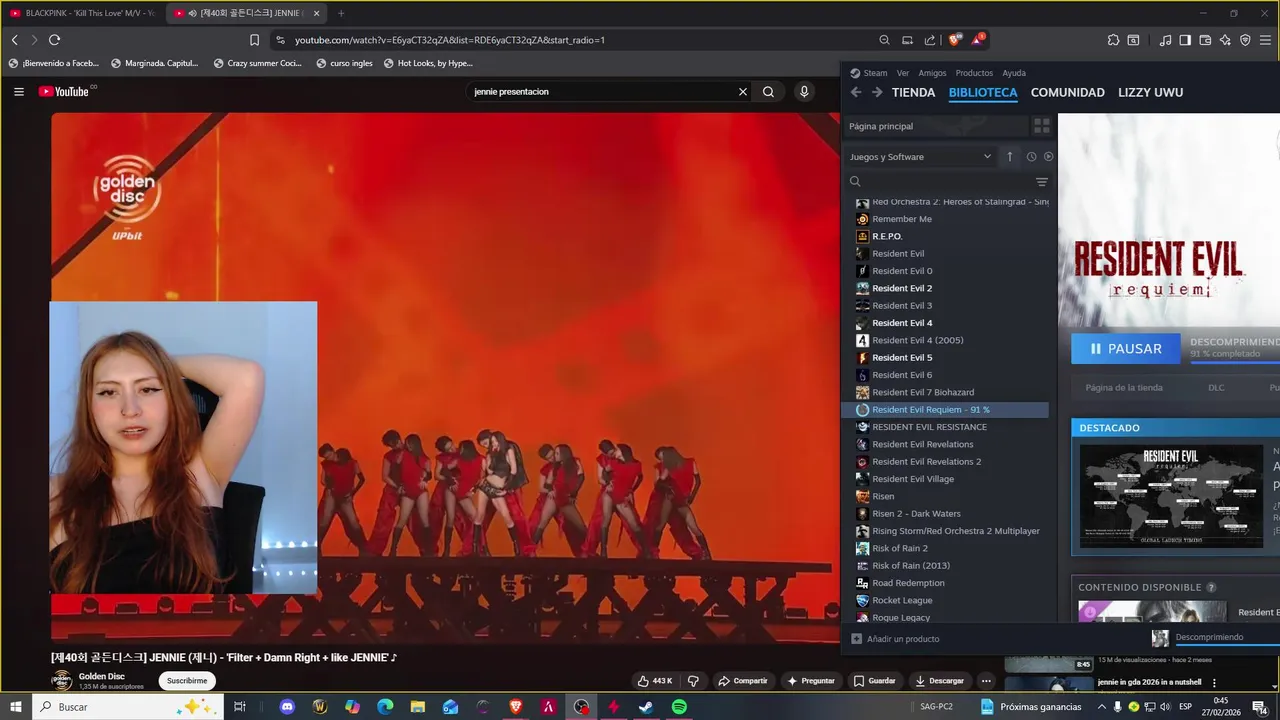Toggle the browser sidebar panel

(x=1185, y=40)
